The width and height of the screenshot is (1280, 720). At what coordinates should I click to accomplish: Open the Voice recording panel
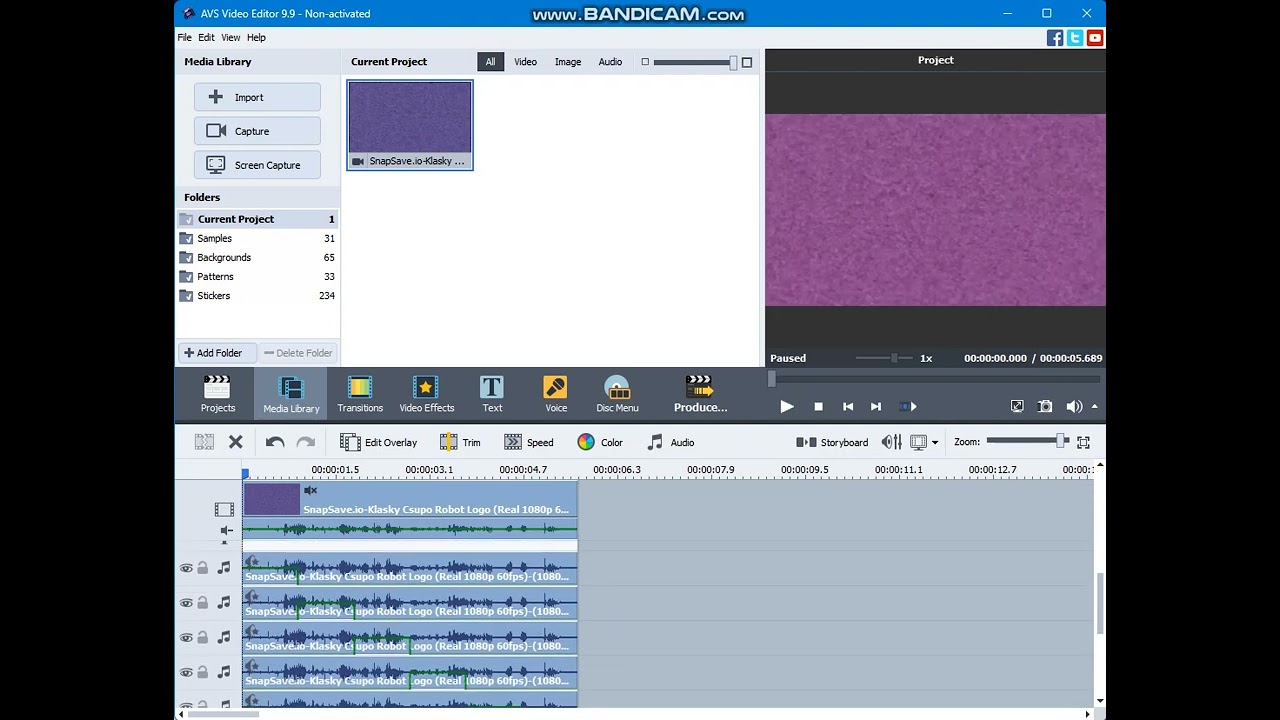[x=556, y=393]
